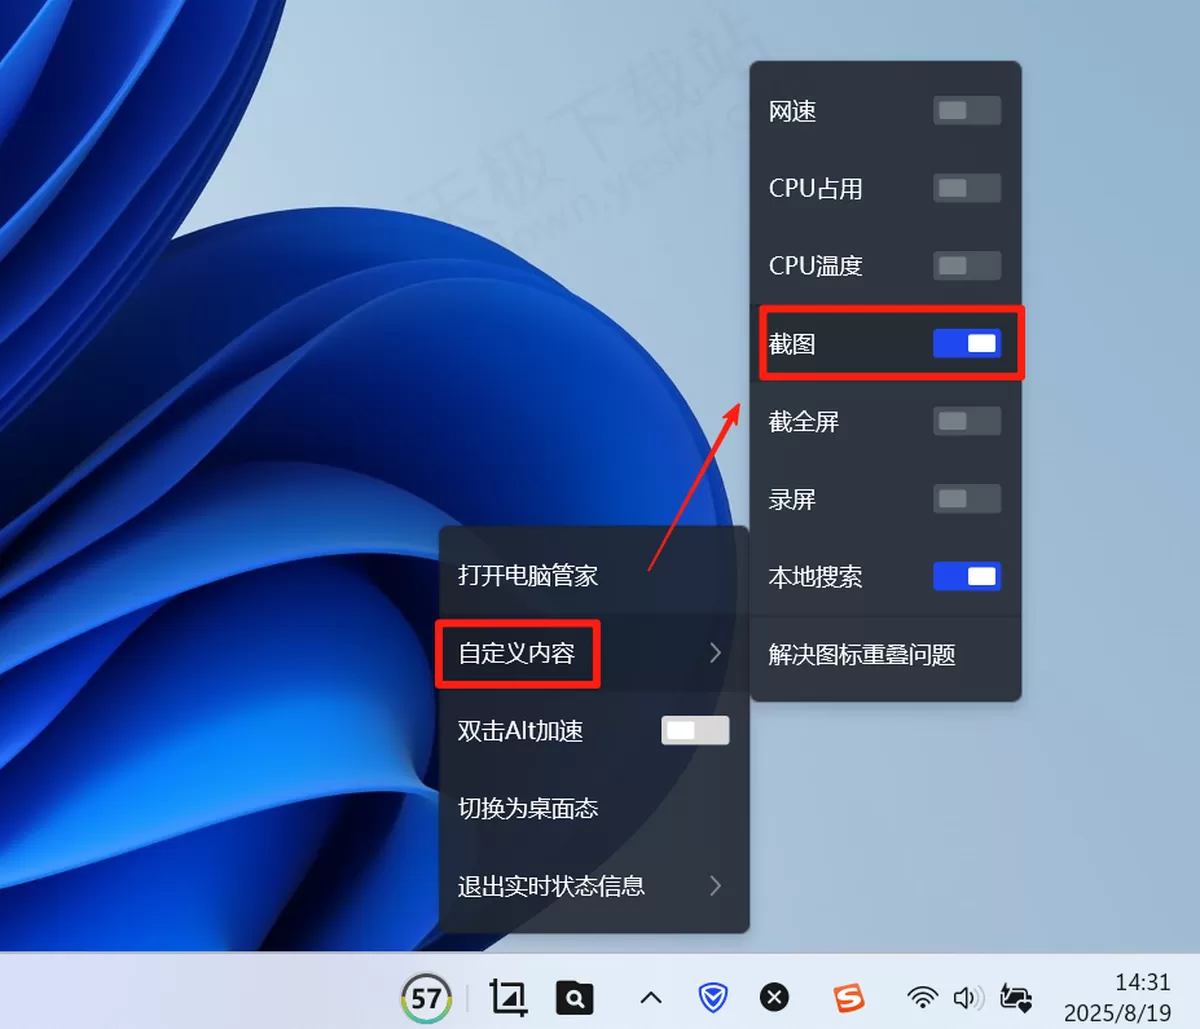Viewport: 1200px width, 1029px height.
Task: Select 打开电脑管家 menu entry
Action: click(x=594, y=575)
